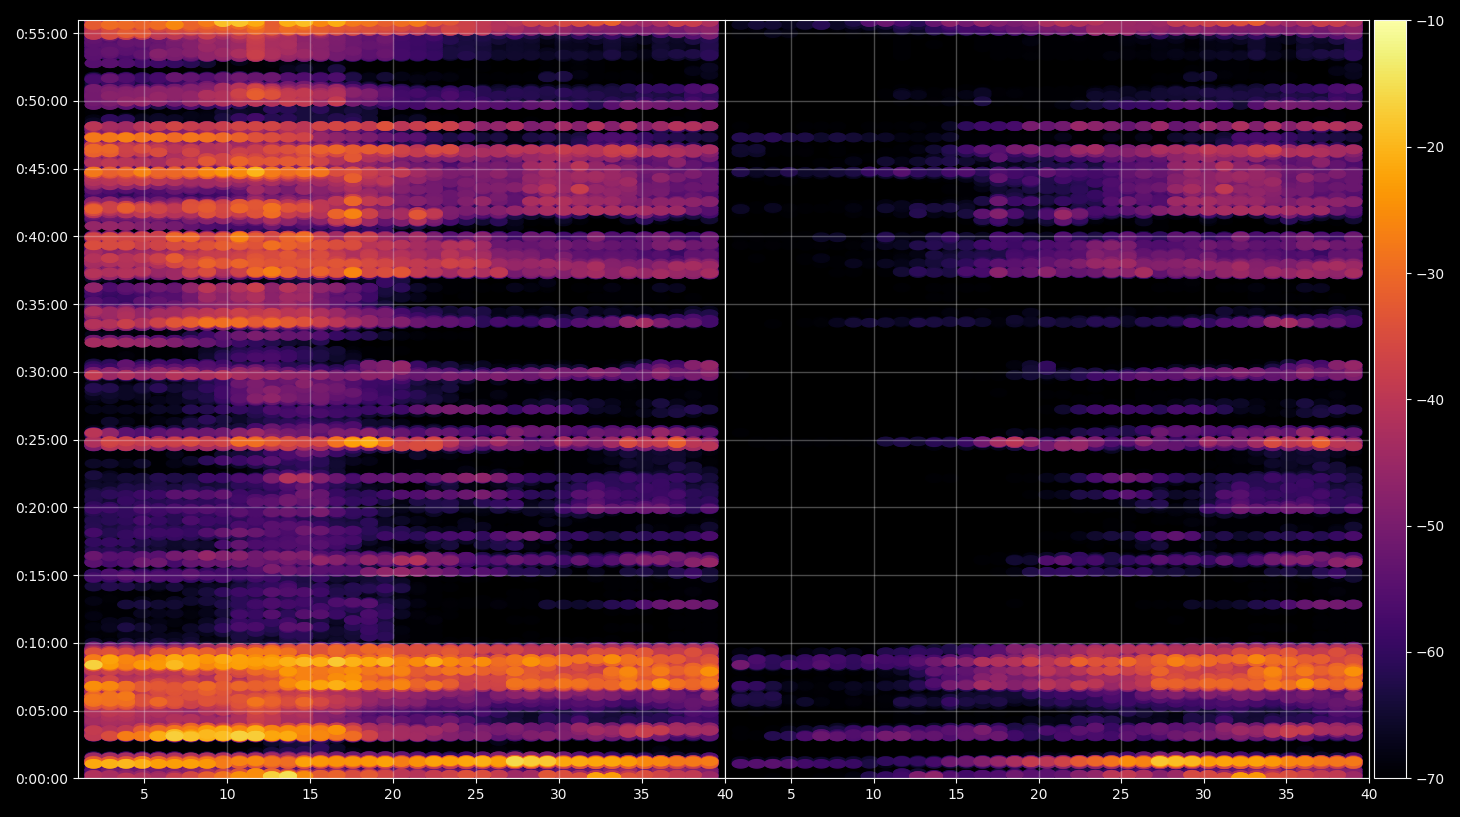Image resolution: width=1460 pixels, height=817 pixels.
Task: Click the 0:55:00 time axis label
Action: coord(42,34)
